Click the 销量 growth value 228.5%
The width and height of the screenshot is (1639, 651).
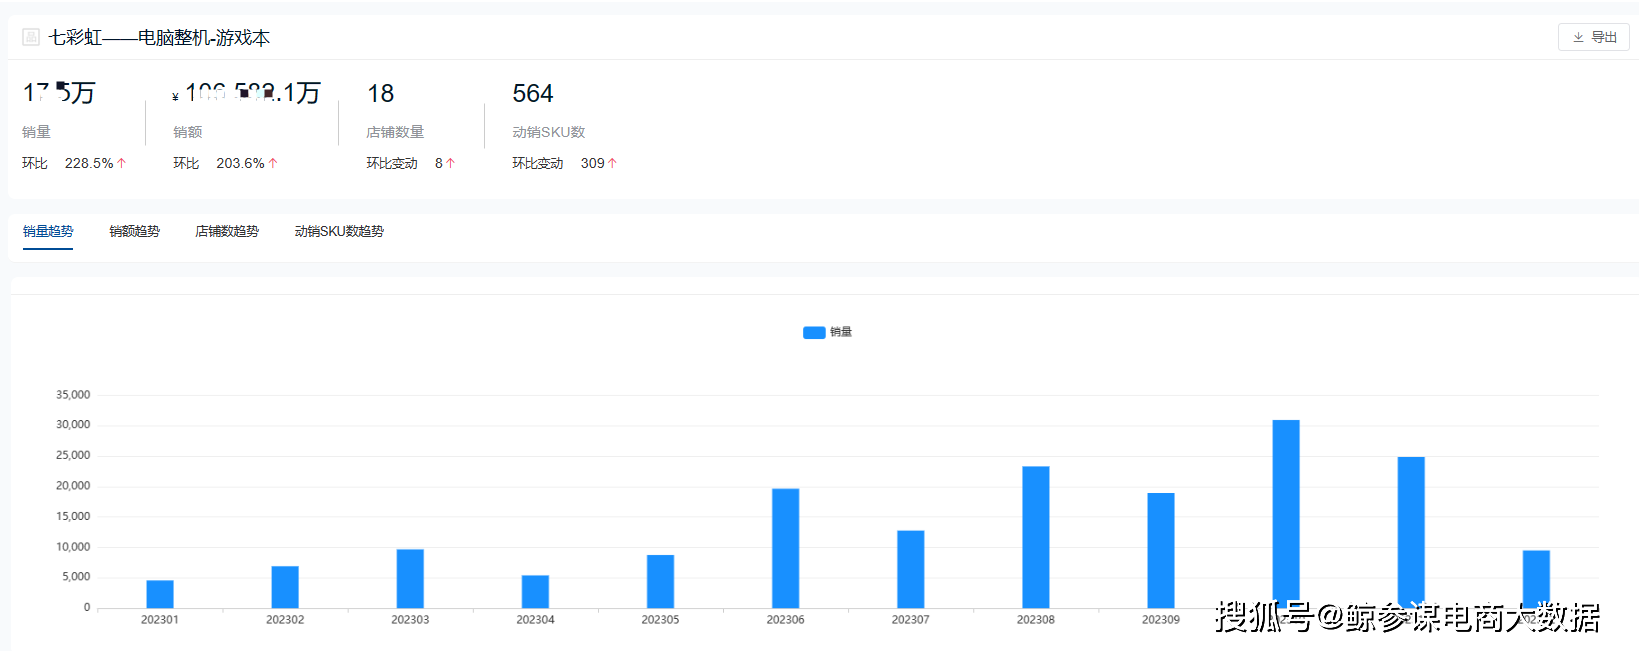tap(89, 163)
